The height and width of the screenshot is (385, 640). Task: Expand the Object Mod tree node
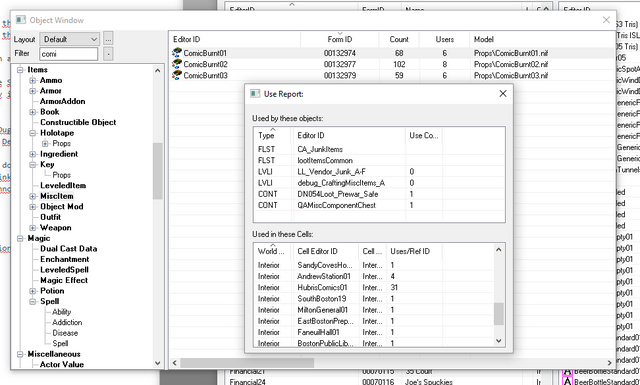[x=33, y=207]
